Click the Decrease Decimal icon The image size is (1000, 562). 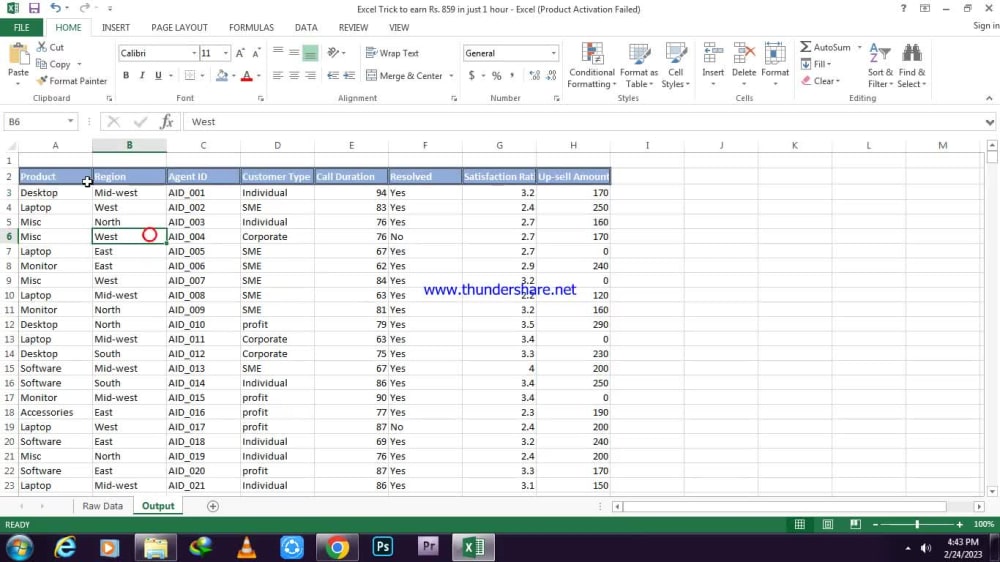[552, 75]
